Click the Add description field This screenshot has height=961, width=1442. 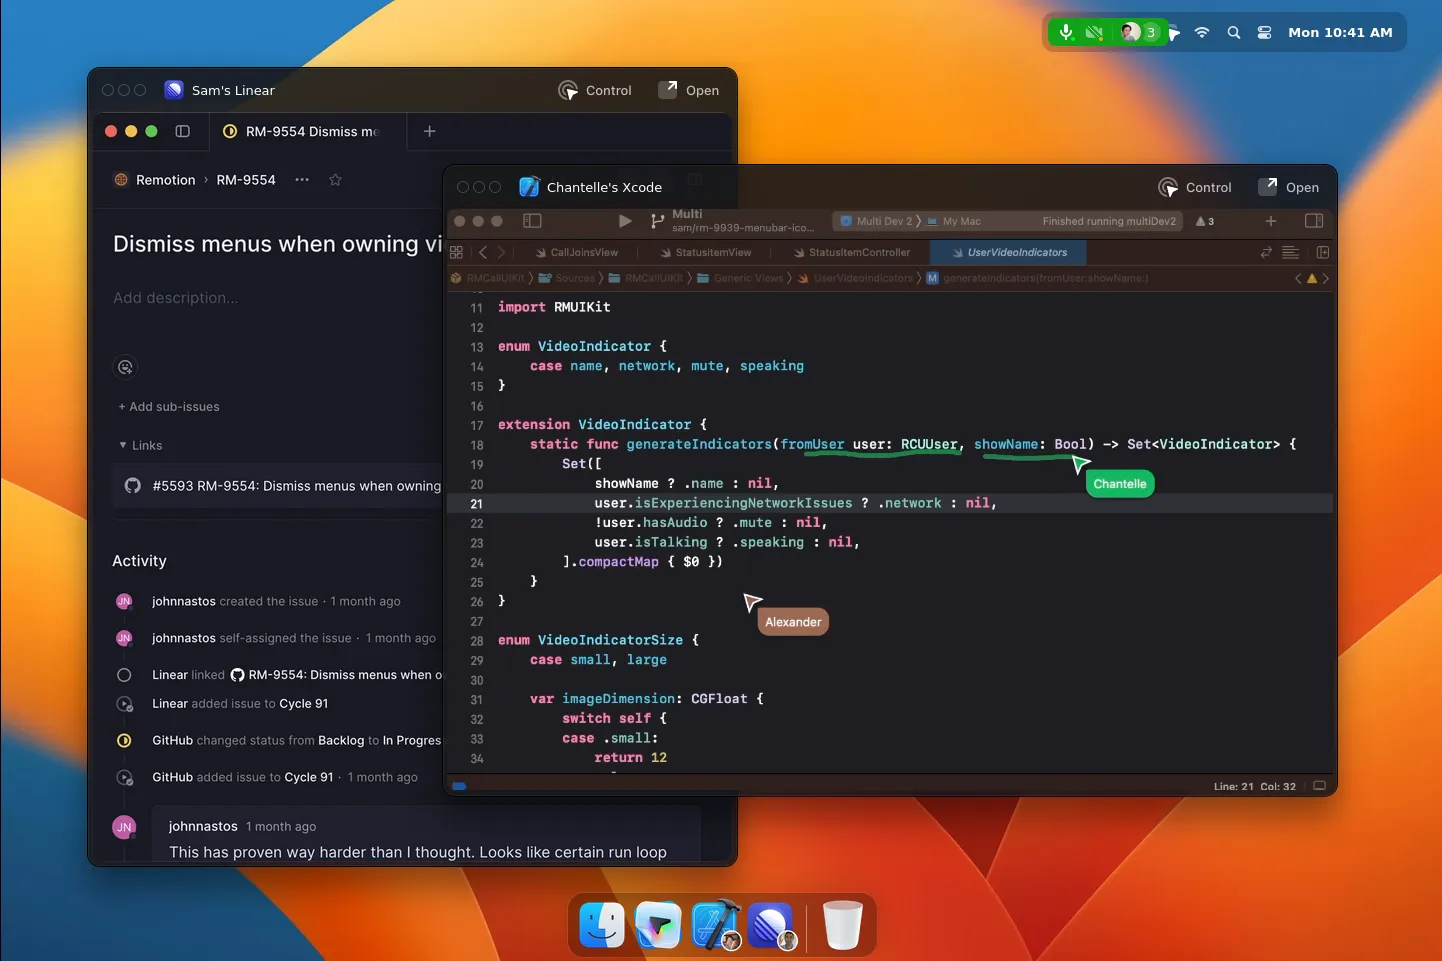coord(176,298)
